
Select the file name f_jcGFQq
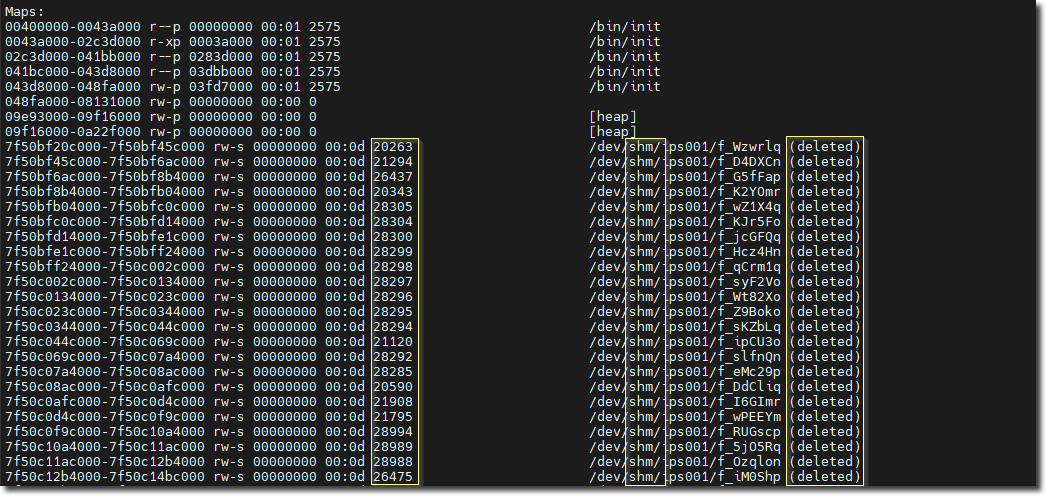(749, 237)
